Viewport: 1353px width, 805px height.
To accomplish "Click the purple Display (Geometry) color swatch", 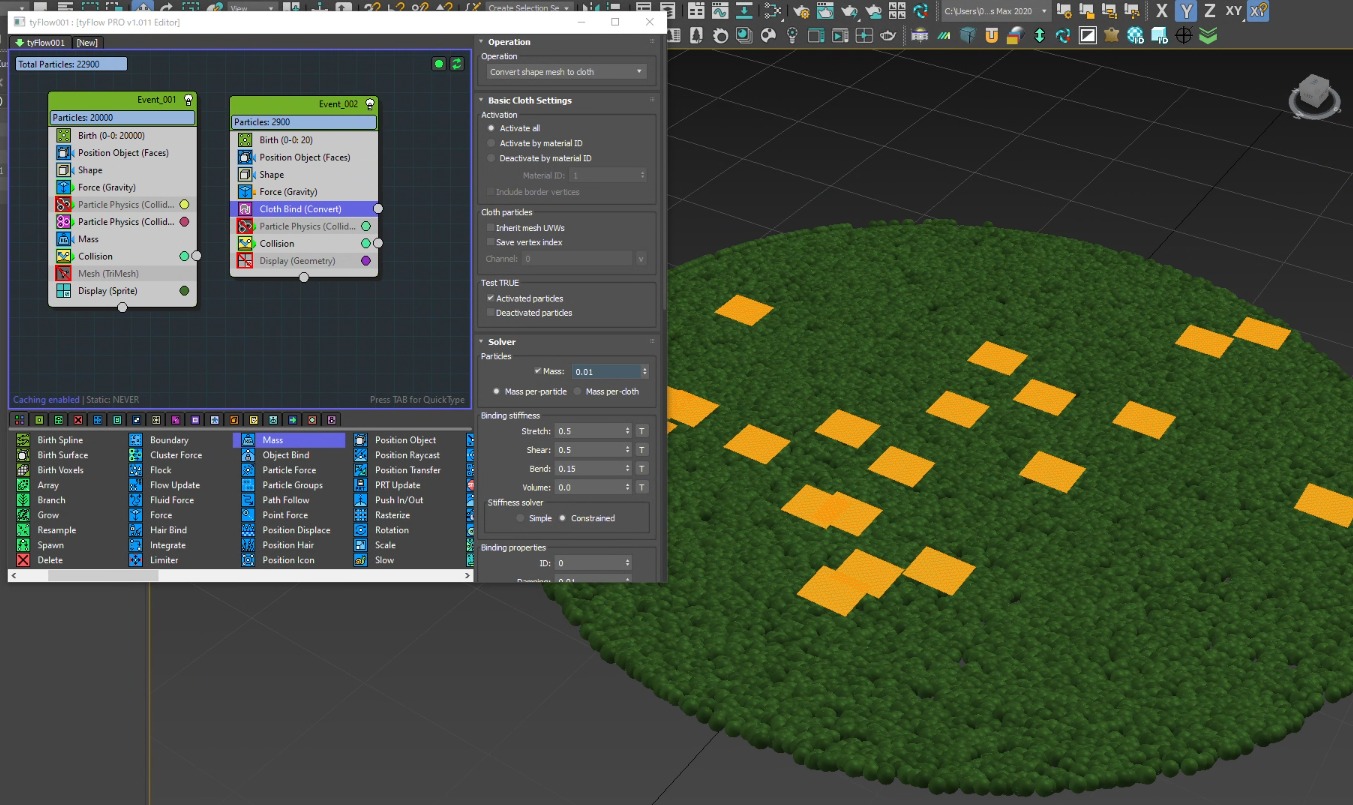I will pos(366,261).
